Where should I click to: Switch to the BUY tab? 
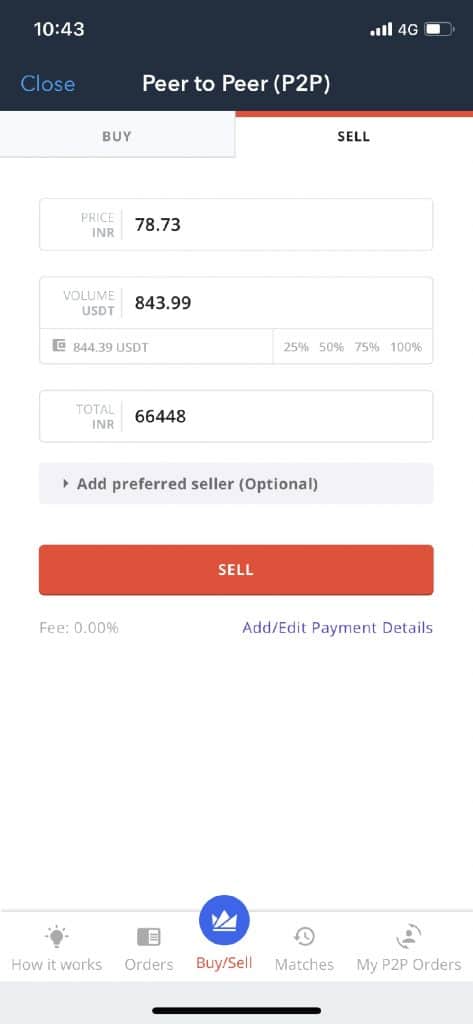coord(117,136)
